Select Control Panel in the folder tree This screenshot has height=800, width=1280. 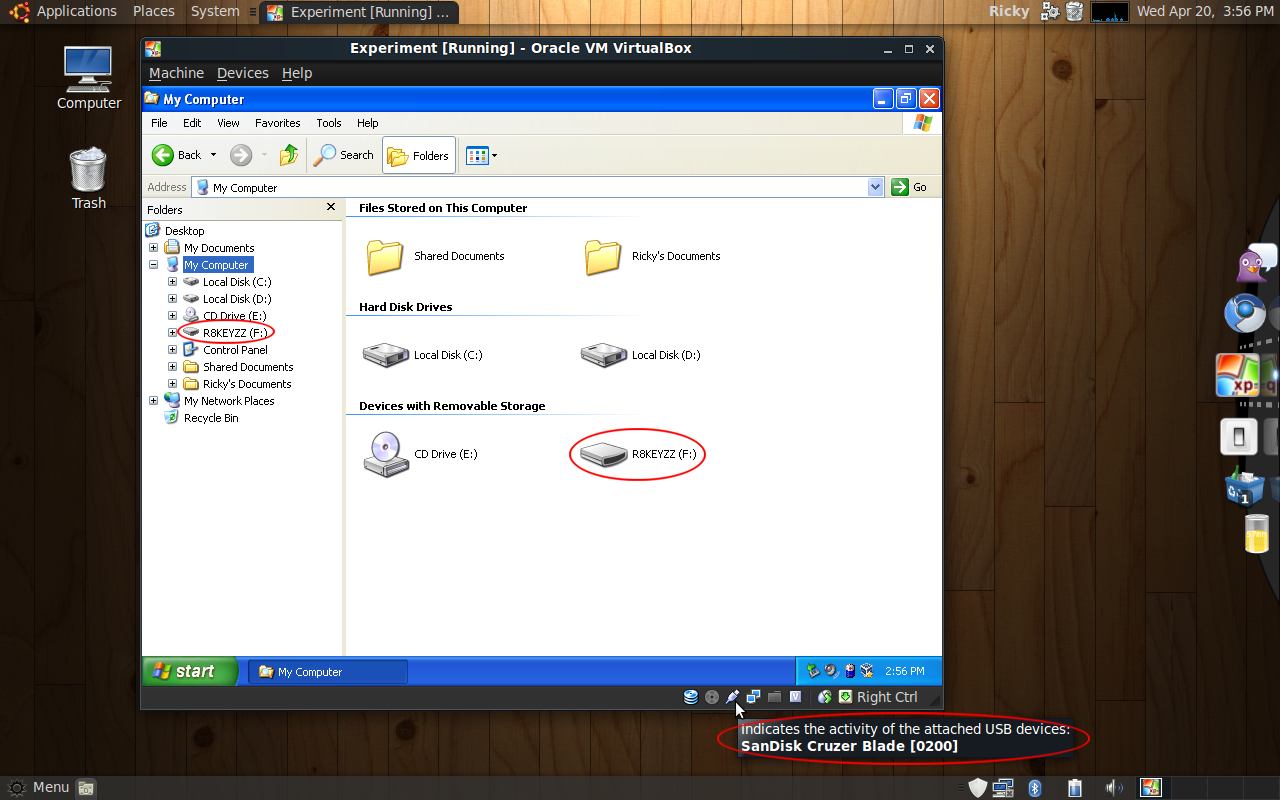tap(235, 350)
